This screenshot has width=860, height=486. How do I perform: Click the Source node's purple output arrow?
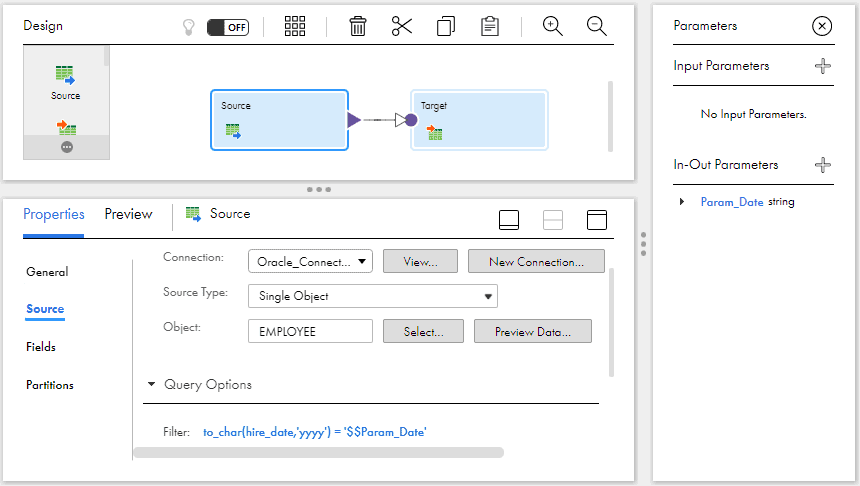click(354, 120)
